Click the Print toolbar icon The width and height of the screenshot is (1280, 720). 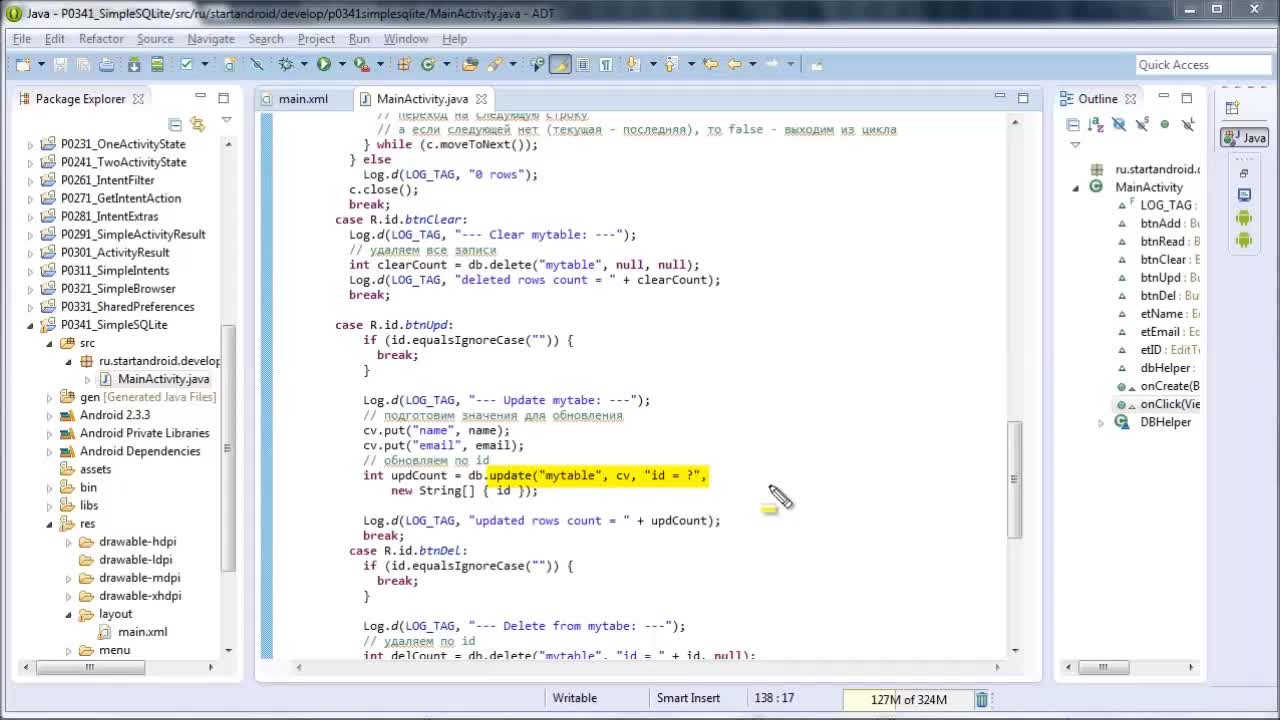coord(106,65)
